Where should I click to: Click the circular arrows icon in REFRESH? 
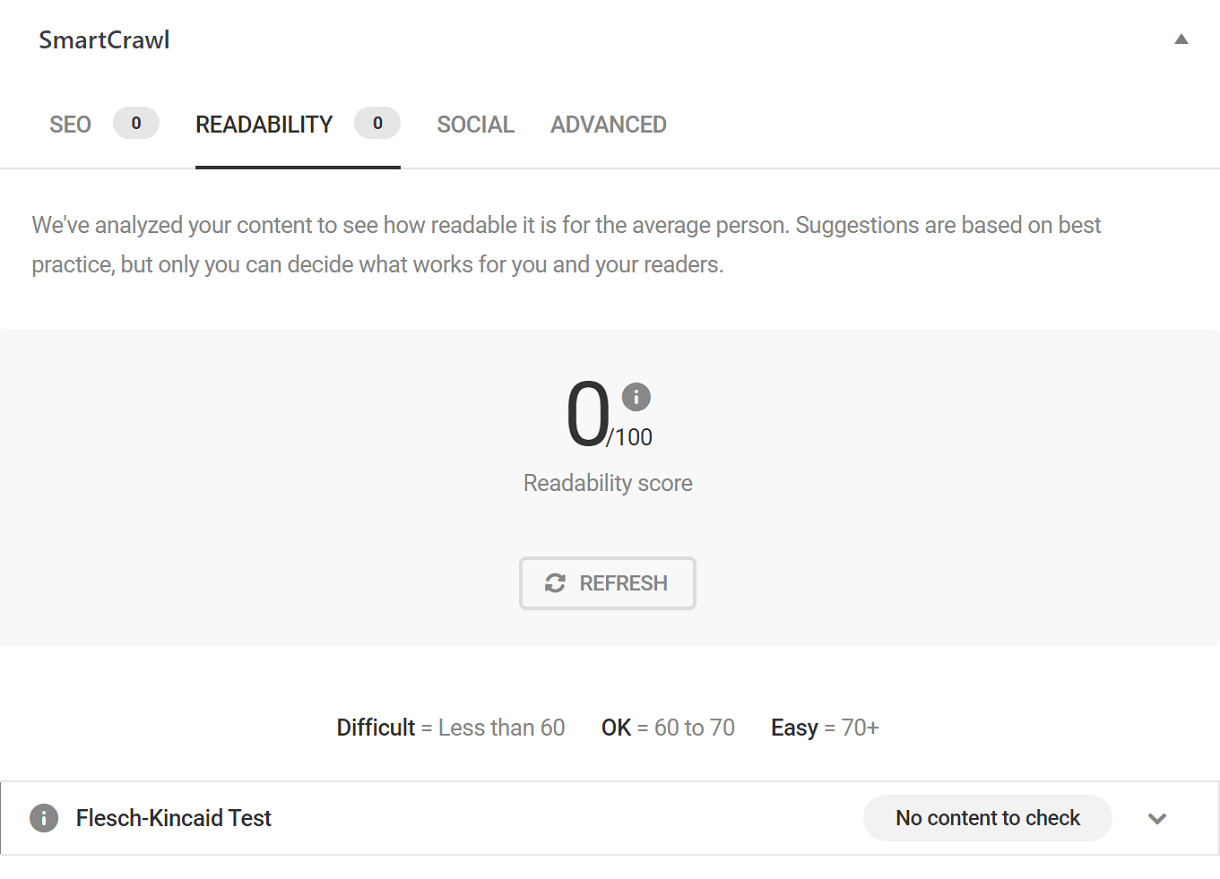(555, 583)
